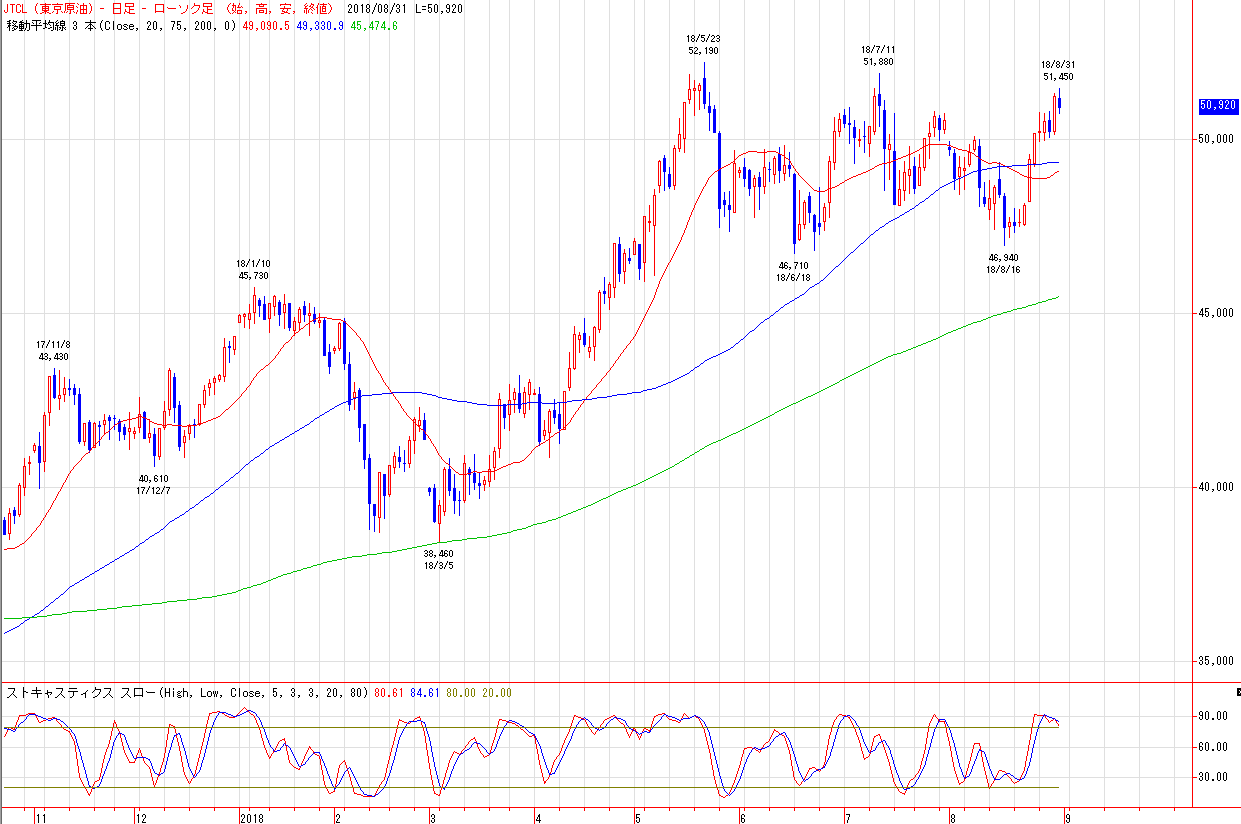The height and width of the screenshot is (824, 1241).
Task: Click the 45,000 price axis label
Action: (x=1217, y=313)
